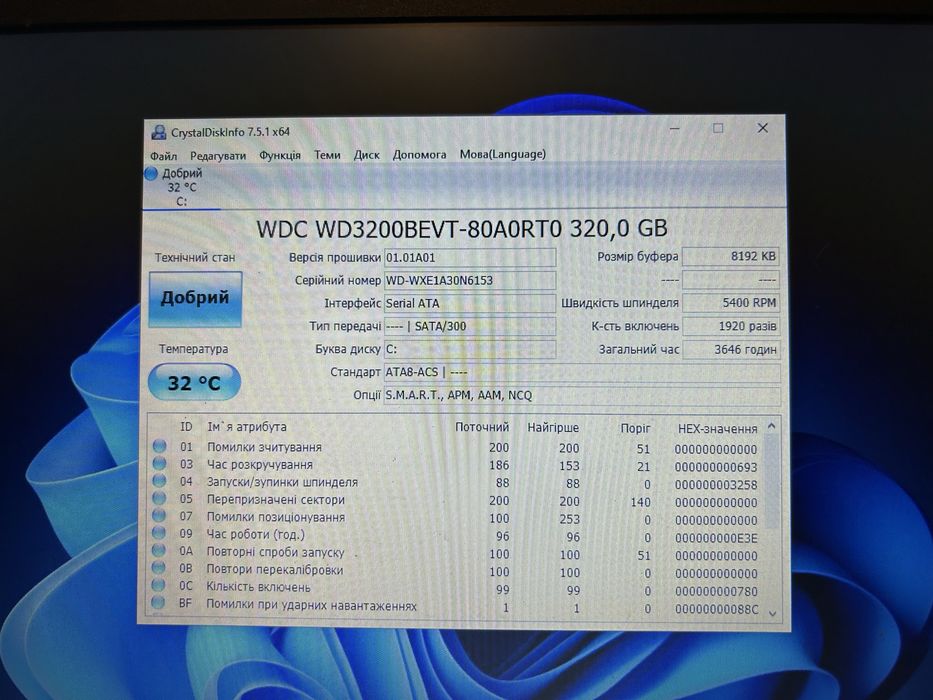Click HEX value 000000000693

716,467
